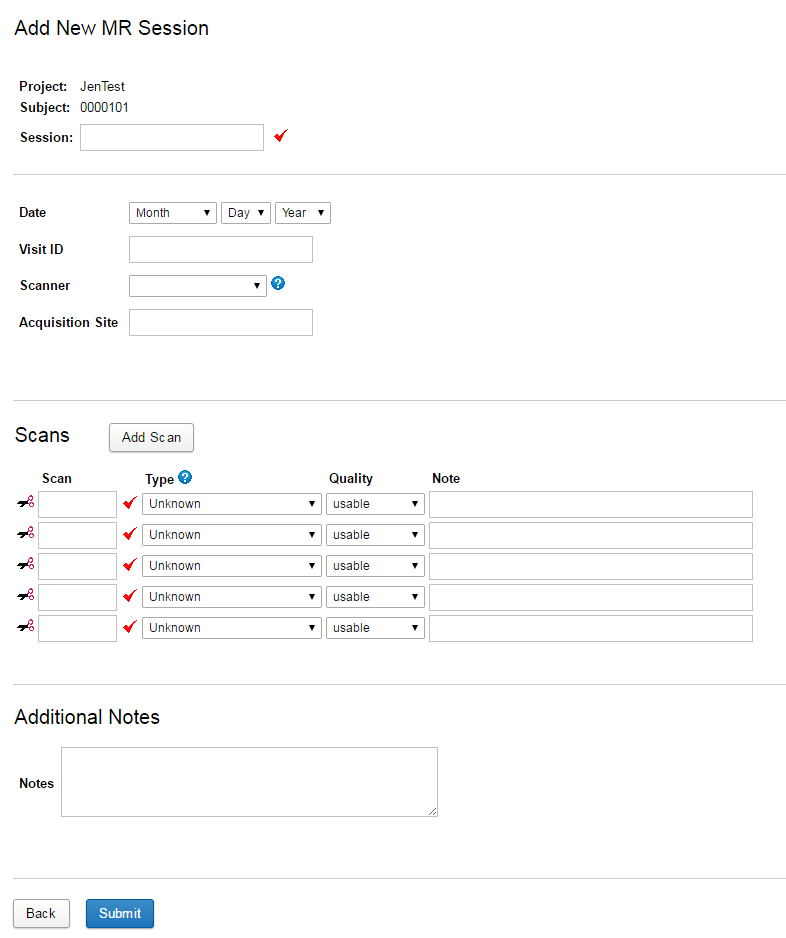The height and width of the screenshot is (938, 786).
Task: Click the scissors icon on first scan row
Action: [26, 504]
